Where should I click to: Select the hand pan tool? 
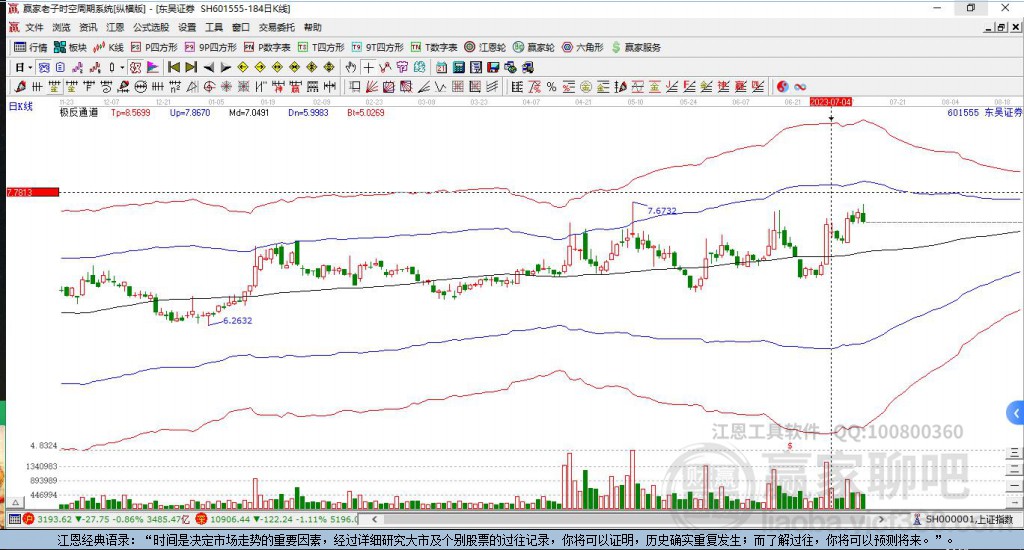point(351,67)
